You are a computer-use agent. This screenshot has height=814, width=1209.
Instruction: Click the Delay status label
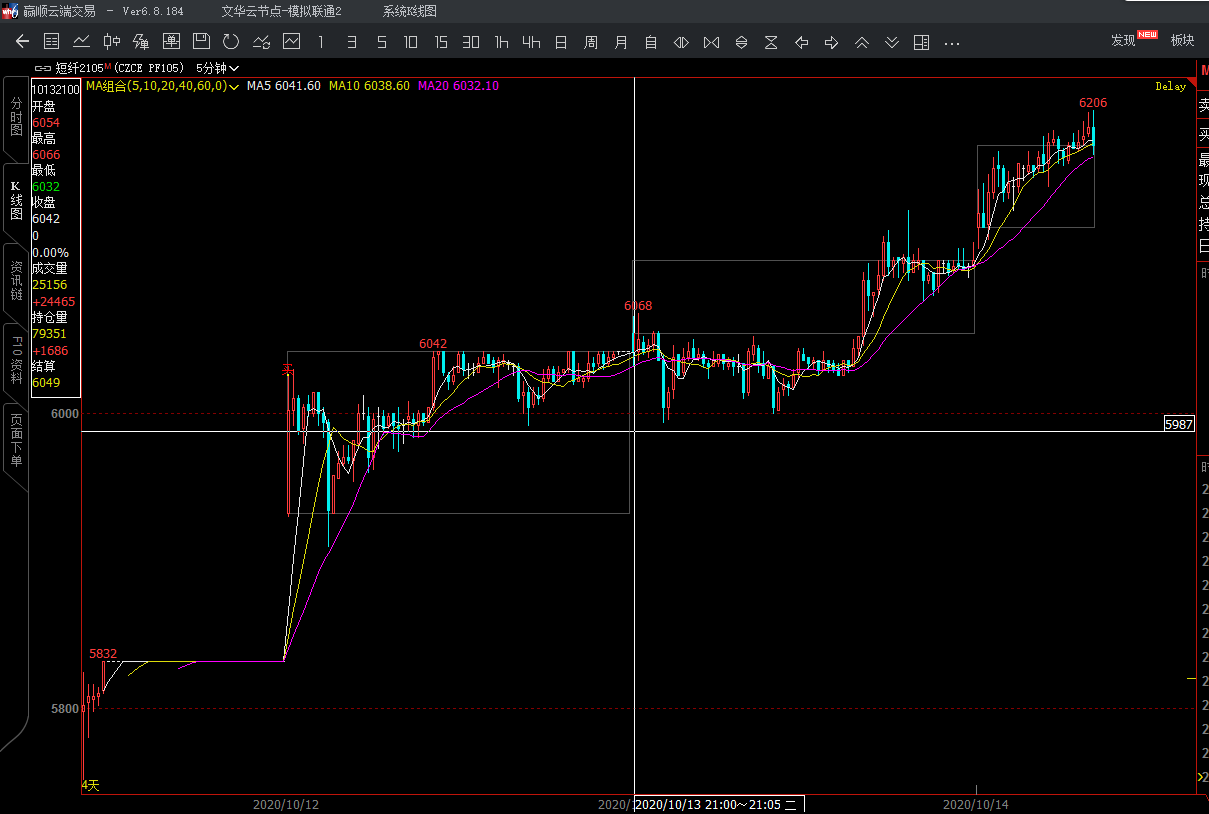click(x=1171, y=87)
